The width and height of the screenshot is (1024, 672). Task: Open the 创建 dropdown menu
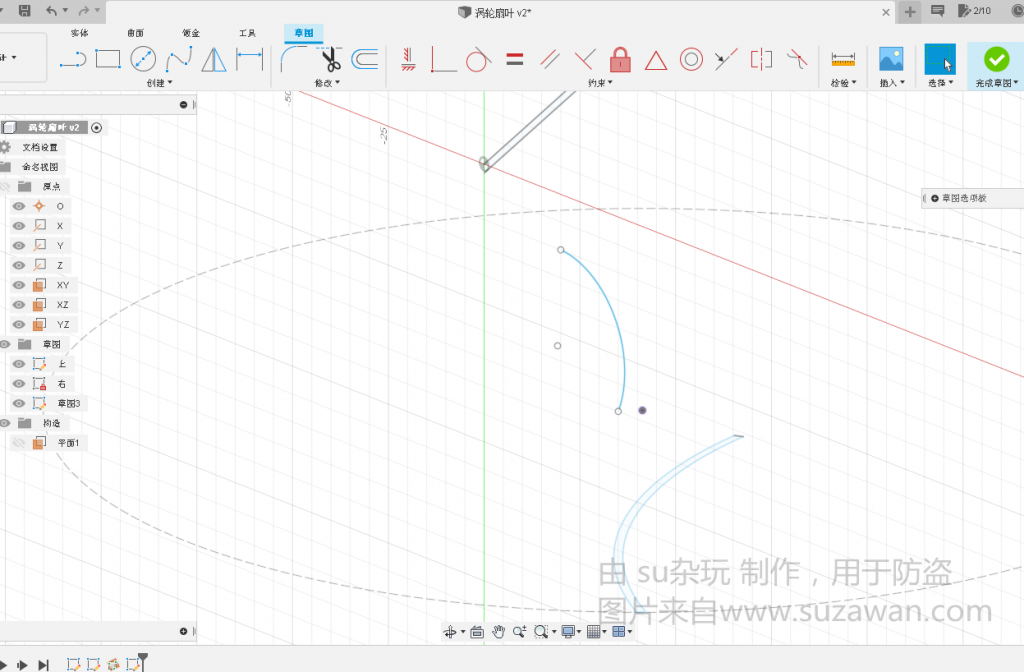coord(159,83)
